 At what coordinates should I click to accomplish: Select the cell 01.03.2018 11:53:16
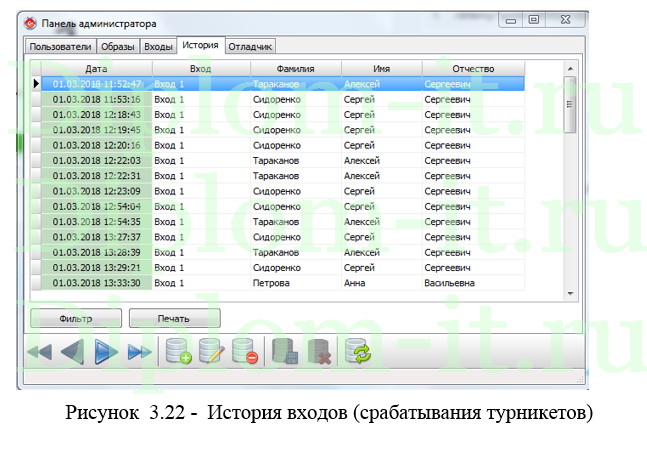pyautogui.click(x=97, y=99)
